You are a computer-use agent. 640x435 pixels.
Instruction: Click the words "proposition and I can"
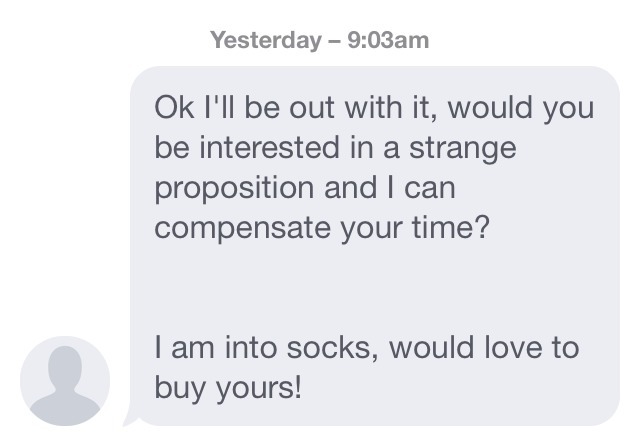pos(304,188)
